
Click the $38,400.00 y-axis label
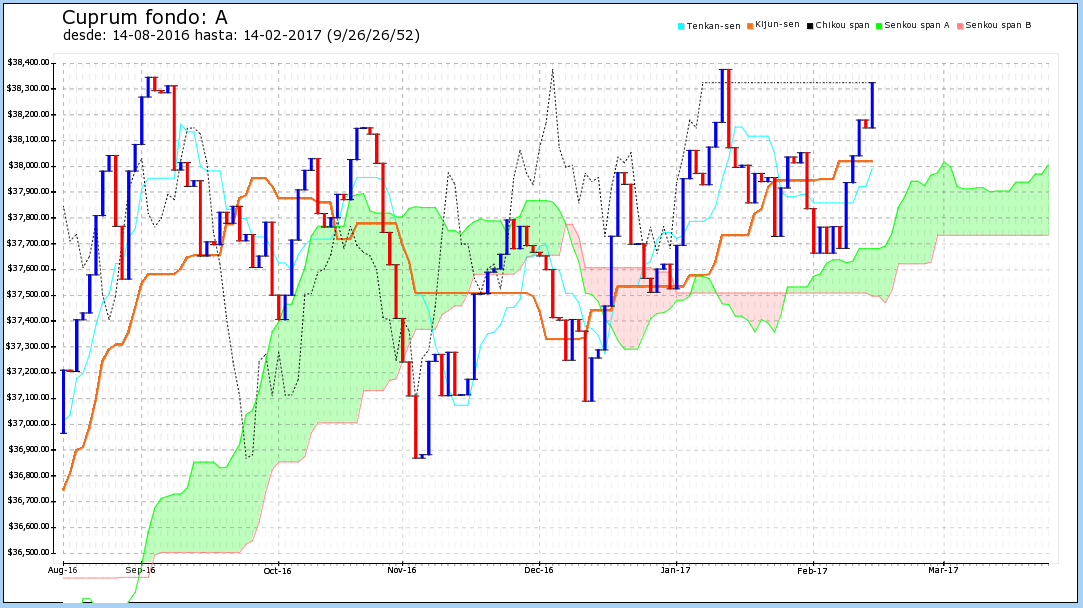28,63
